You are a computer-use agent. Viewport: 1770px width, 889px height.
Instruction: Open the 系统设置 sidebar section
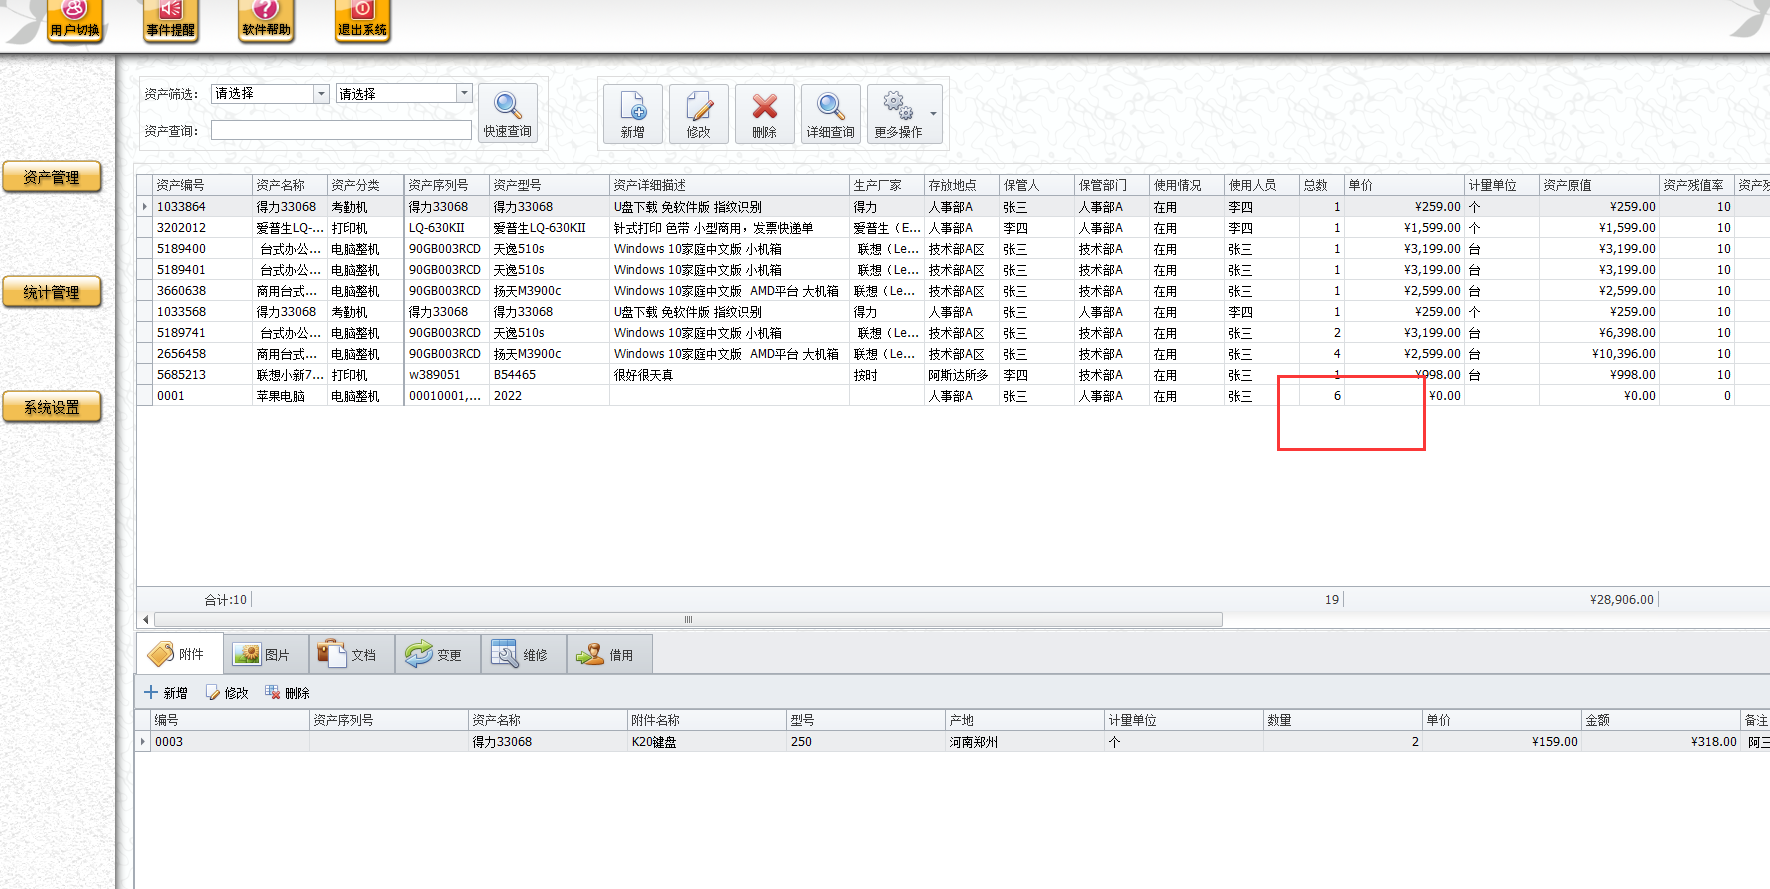coord(52,407)
